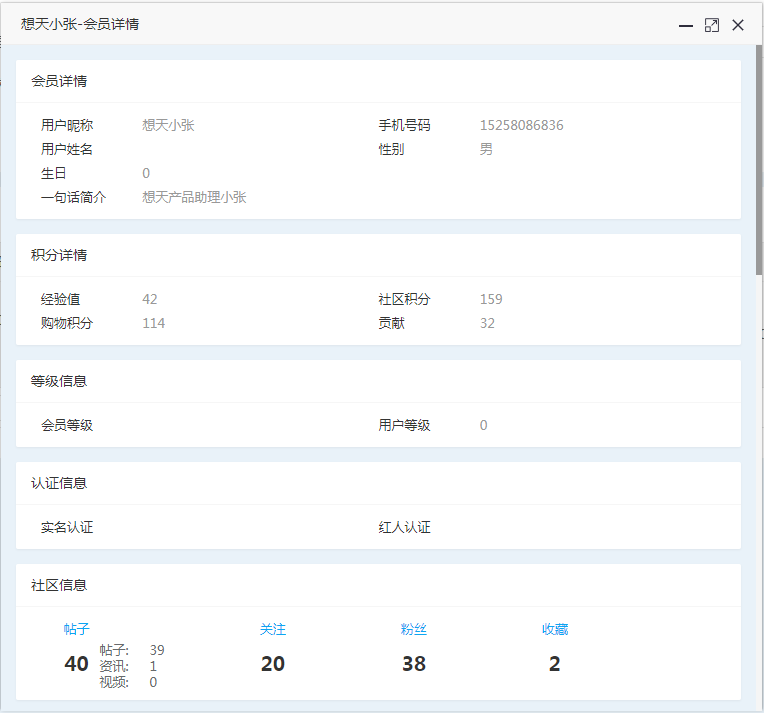Click the 购物积分 value 114
Viewport: 764px width, 713px height.
(153, 323)
